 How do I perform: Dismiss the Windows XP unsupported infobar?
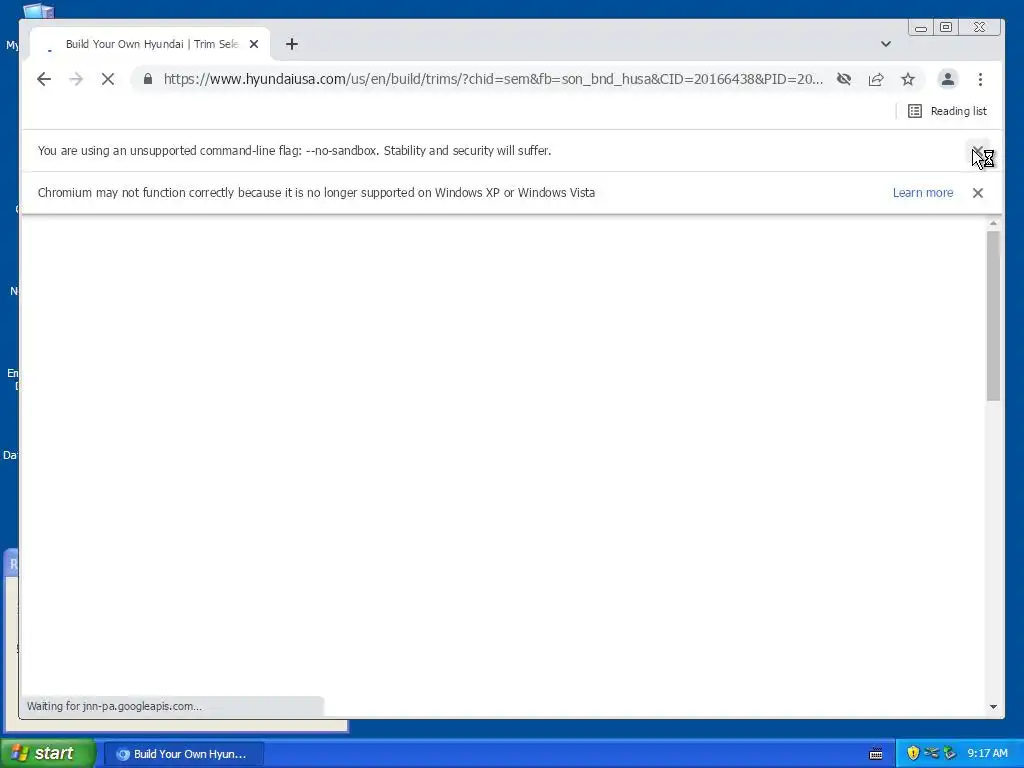pos(978,193)
